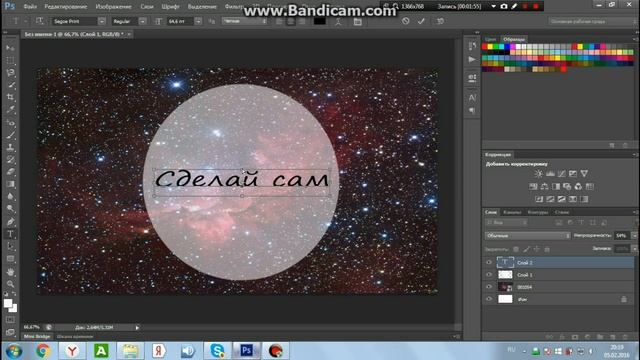Screen dimensions: 640x360
Task: Select the Rectangular Marquee tool
Action: (x=10, y=60)
